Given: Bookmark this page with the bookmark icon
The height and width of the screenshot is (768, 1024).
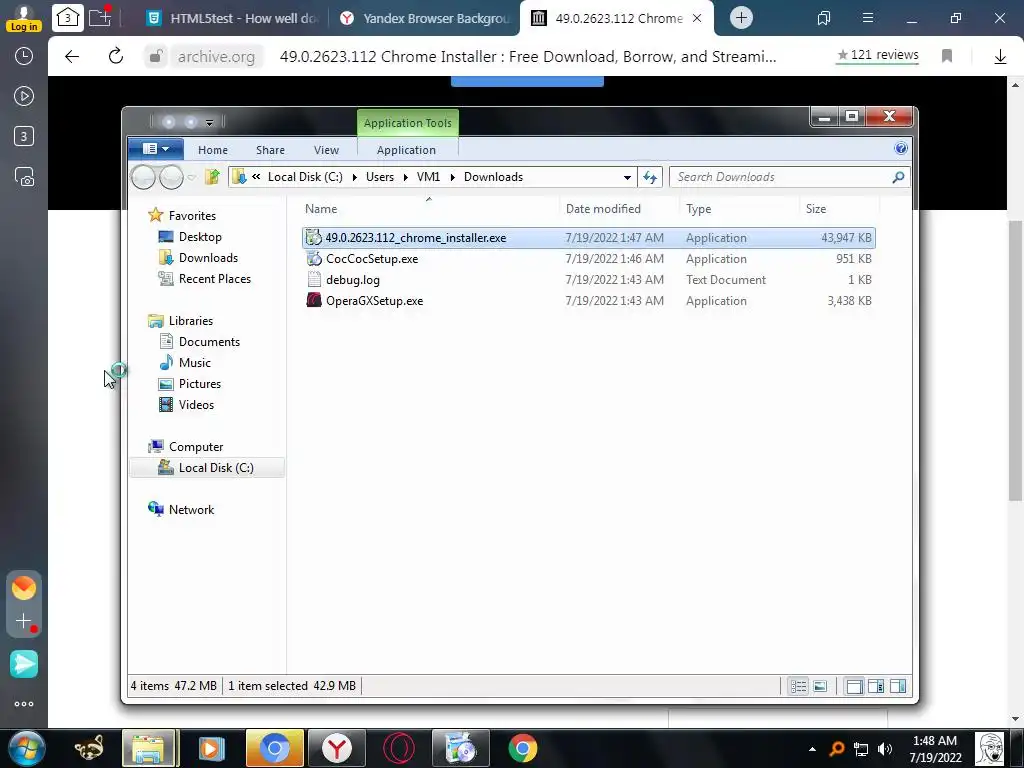Looking at the screenshot, I should (947, 56).
